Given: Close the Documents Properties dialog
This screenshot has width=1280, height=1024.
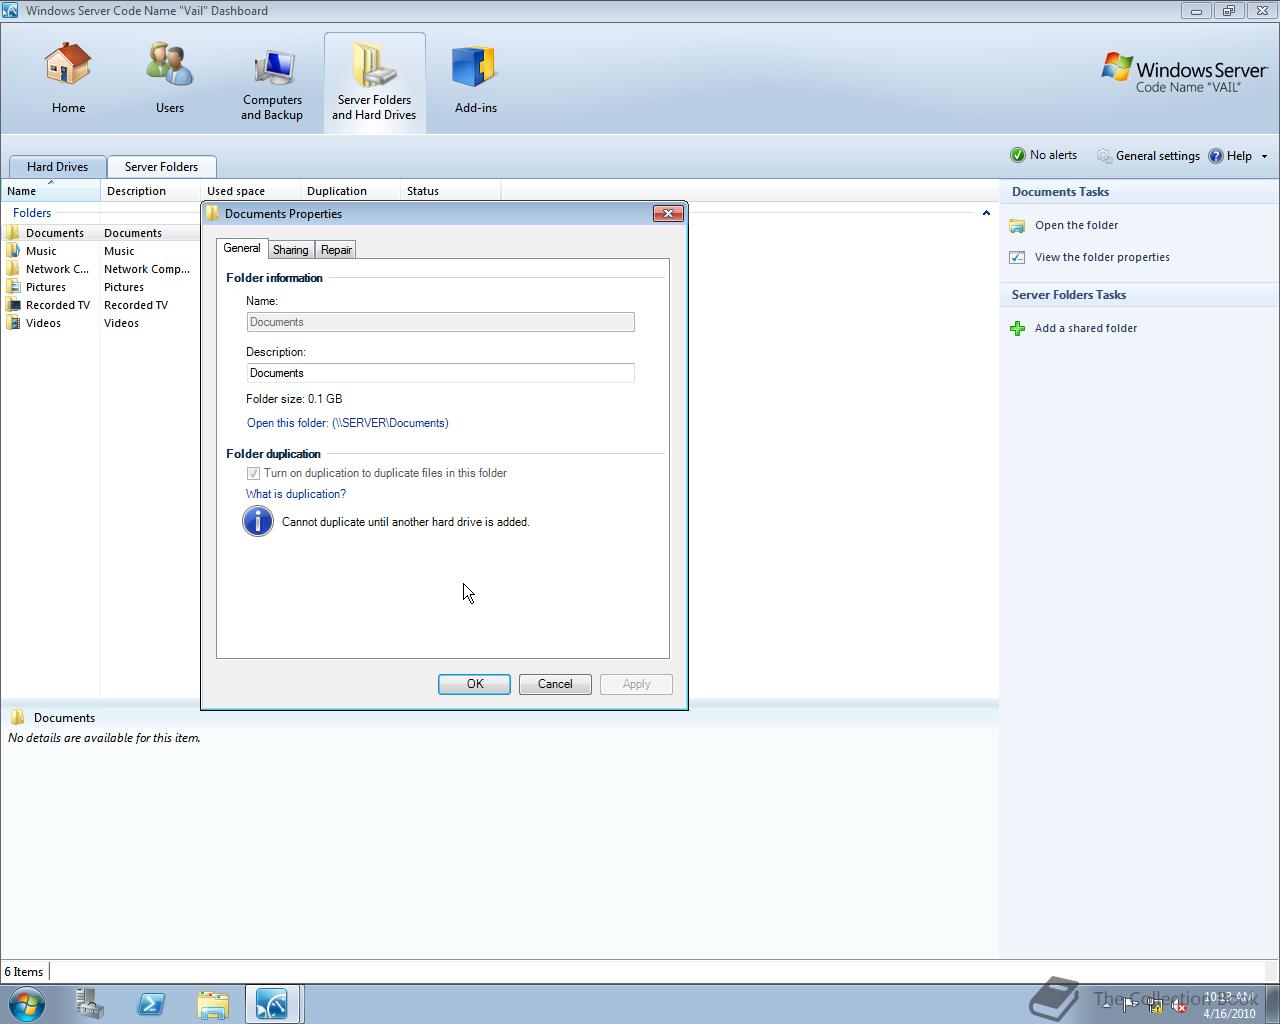Looking at the screenshot, I should tap(668, 213).
